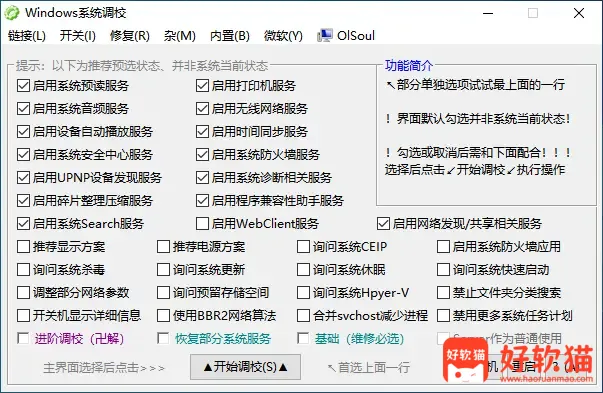Toggle 启用程序兼容性助手服务 checkbox
Viewport: 603px width, 393px height.
click(202, 201)
